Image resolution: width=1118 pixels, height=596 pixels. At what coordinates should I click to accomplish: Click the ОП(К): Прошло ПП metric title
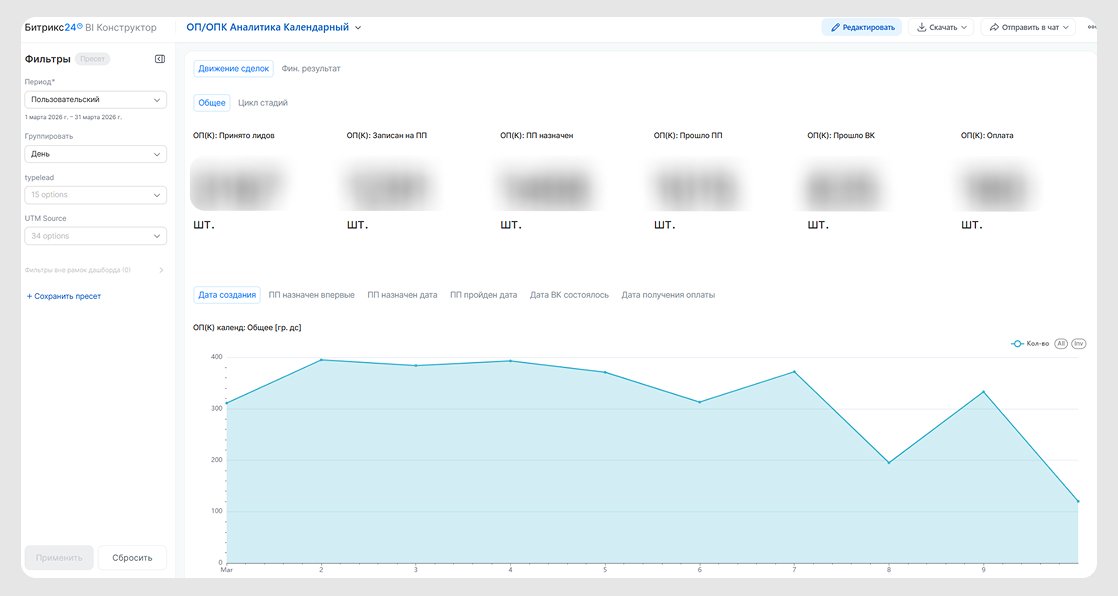688,135
